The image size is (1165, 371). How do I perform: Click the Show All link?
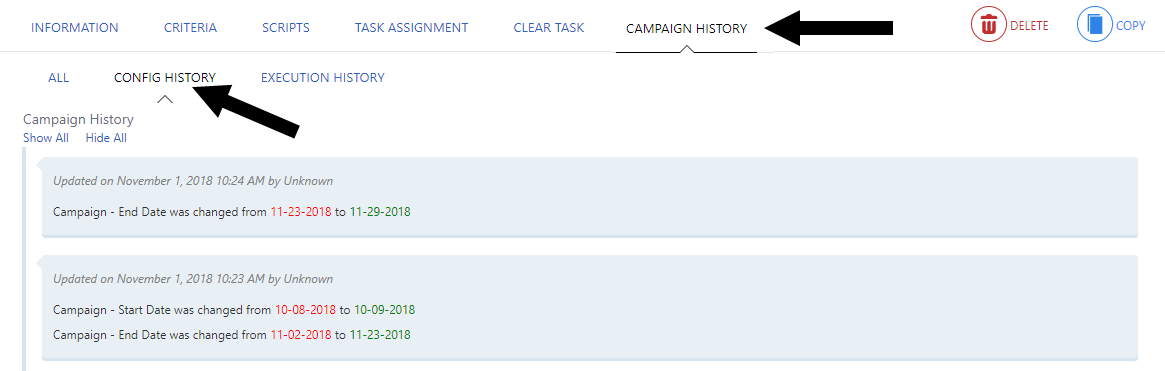[x=46, y=138]
